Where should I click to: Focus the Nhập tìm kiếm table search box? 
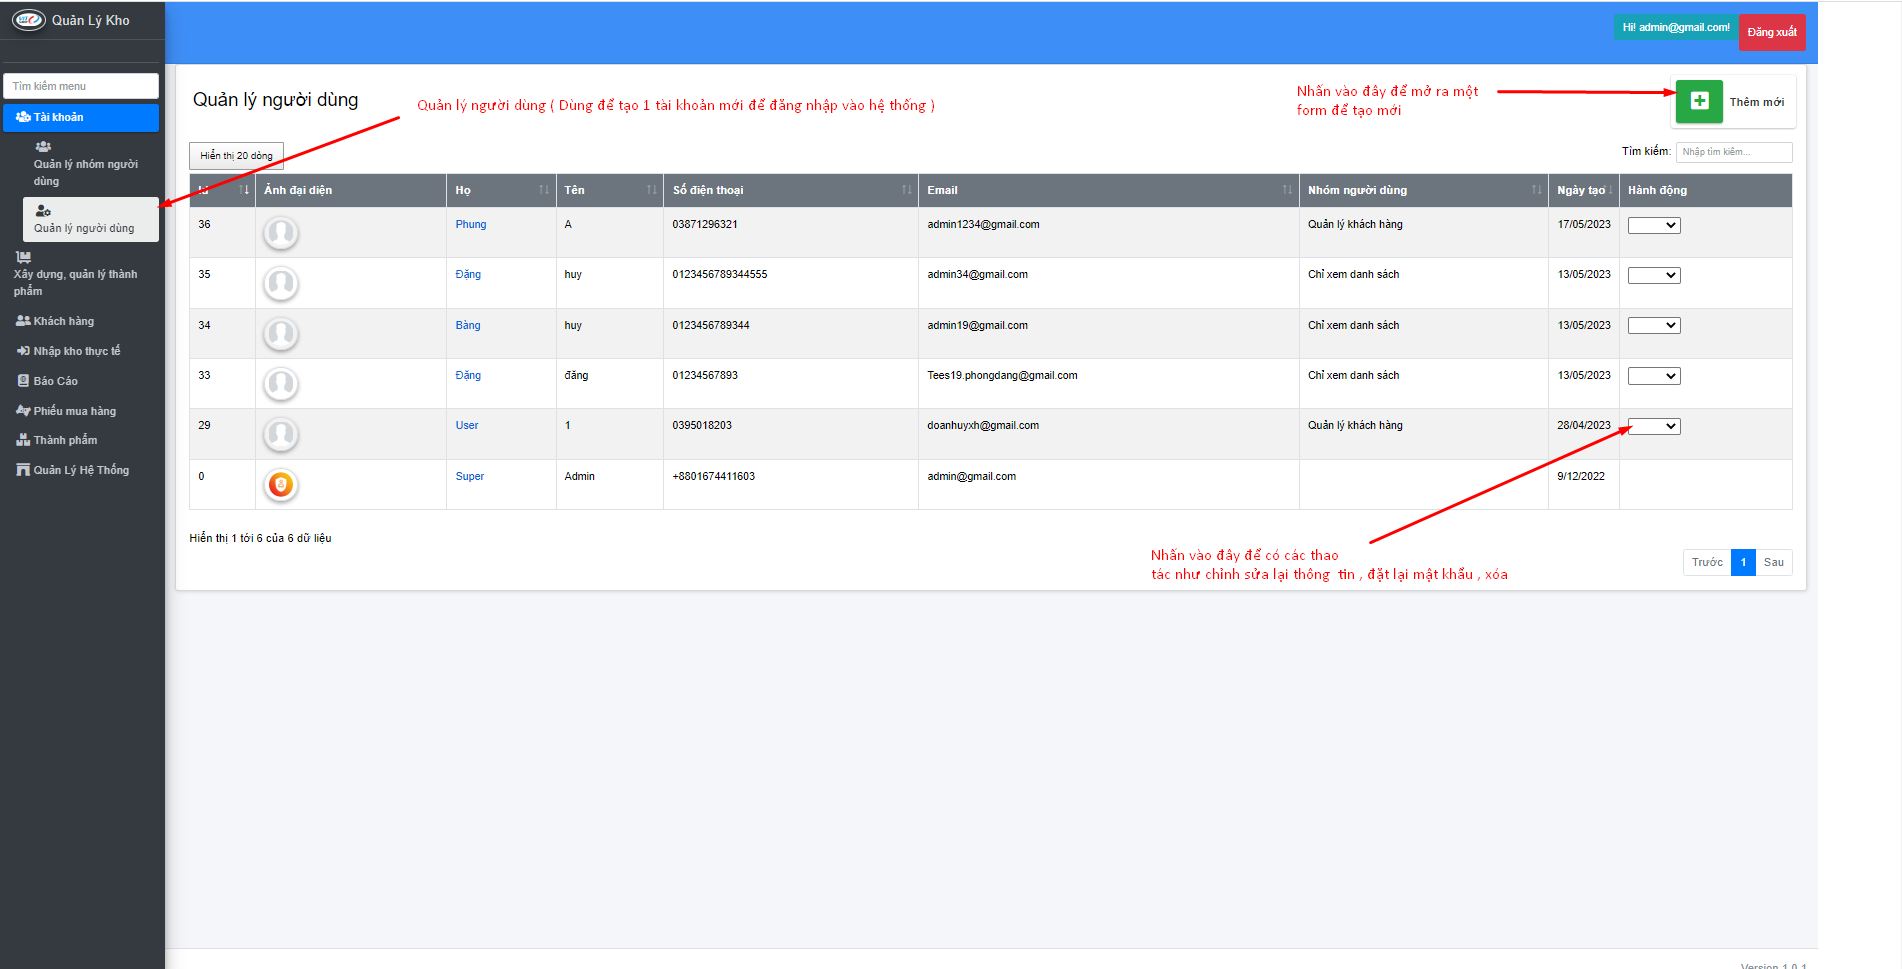click(1734, 152)
